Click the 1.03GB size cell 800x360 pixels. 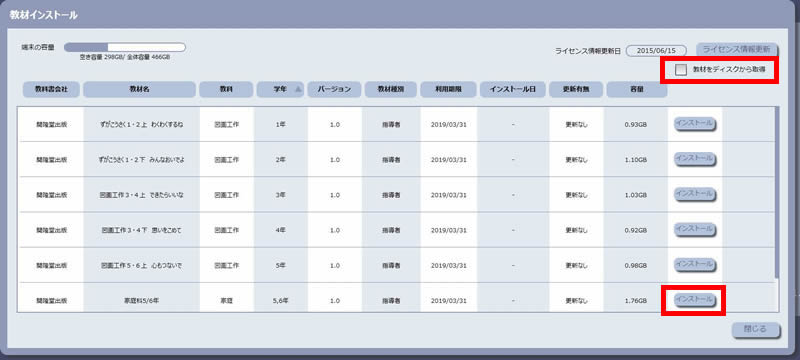(x=636, y=195)
